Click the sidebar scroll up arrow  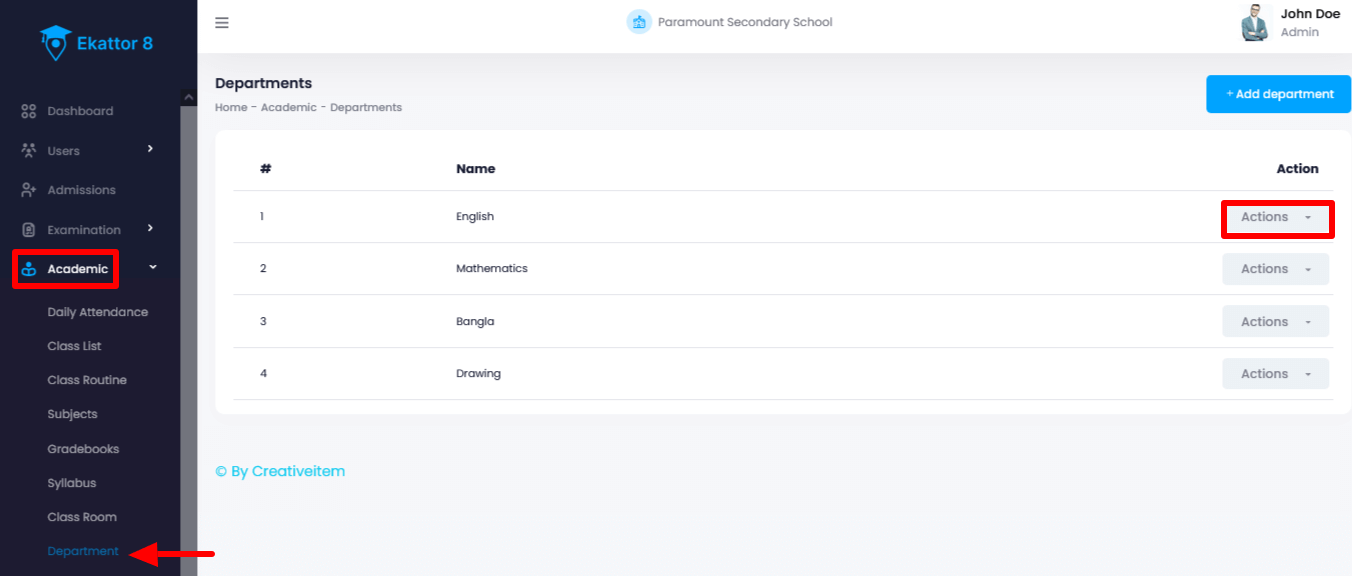(188, 97)
